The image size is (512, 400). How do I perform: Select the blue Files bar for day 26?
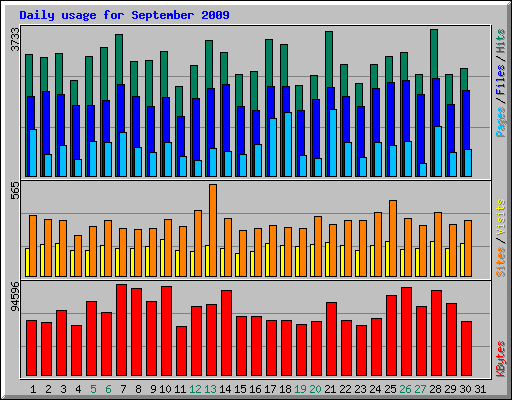tap(406, 110)
